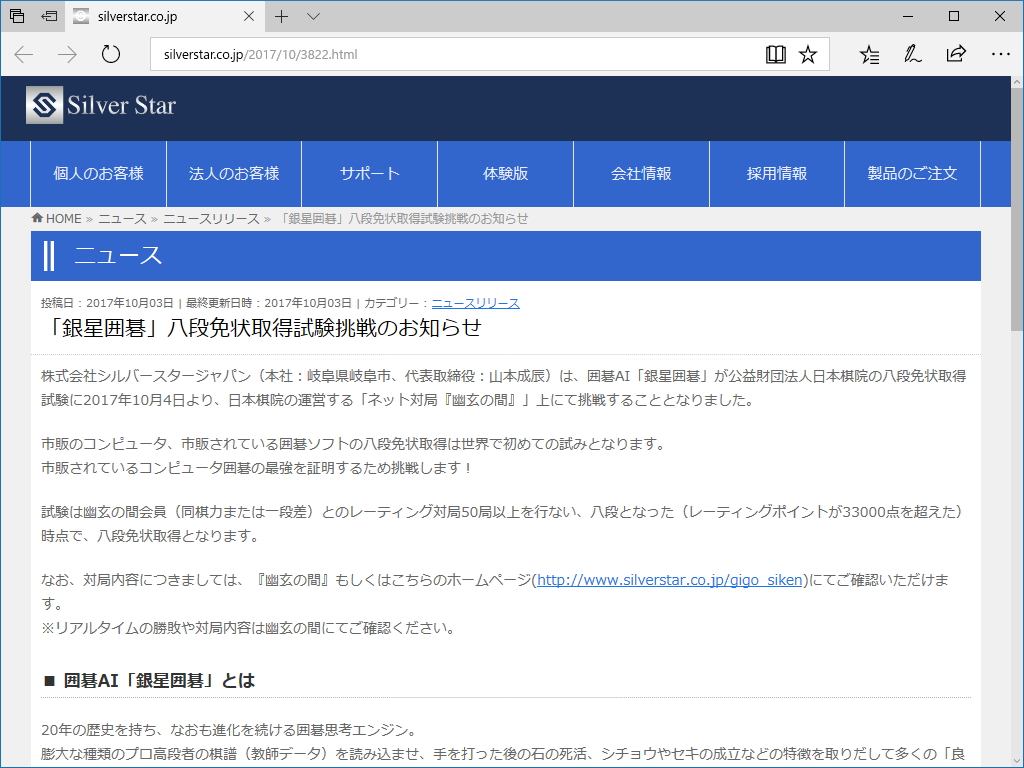This screenshot has width=1024, height=768.
Task: Share this page using the share icon
Action: click(x=956, y=54)
